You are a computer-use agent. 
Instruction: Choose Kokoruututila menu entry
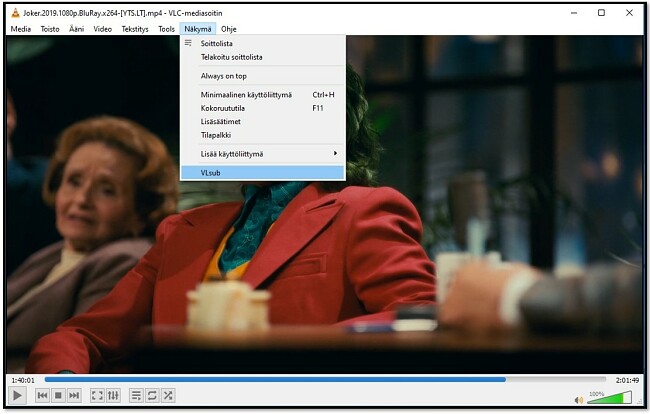[263, 108]
